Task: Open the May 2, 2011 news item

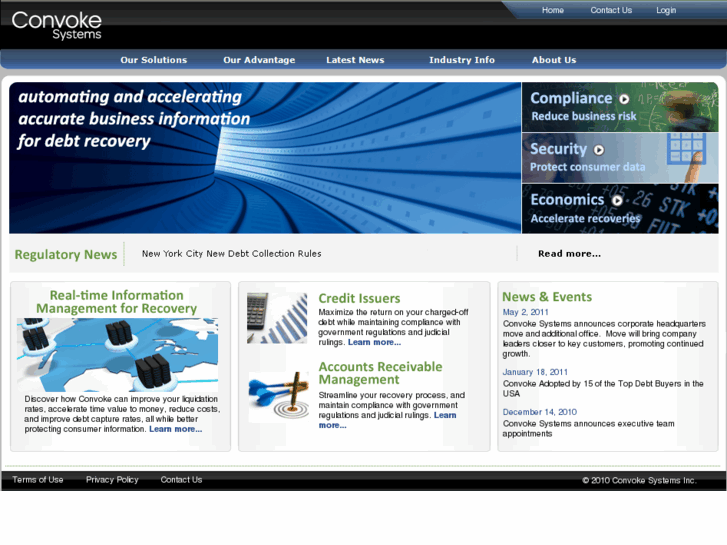Action: (x=525, y=312)
